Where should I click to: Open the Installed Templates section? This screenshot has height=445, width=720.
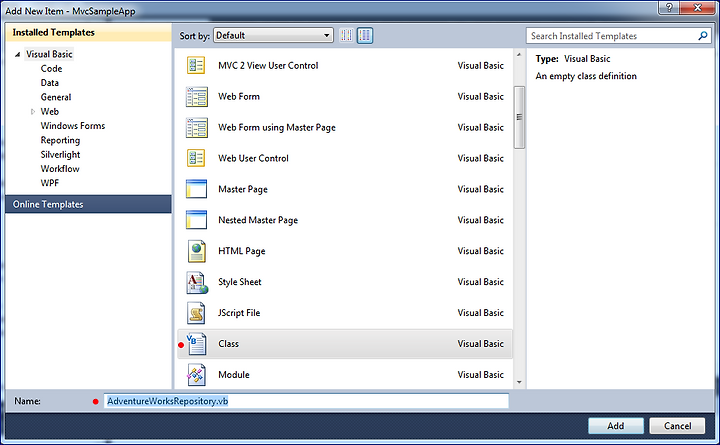point(88,33)
